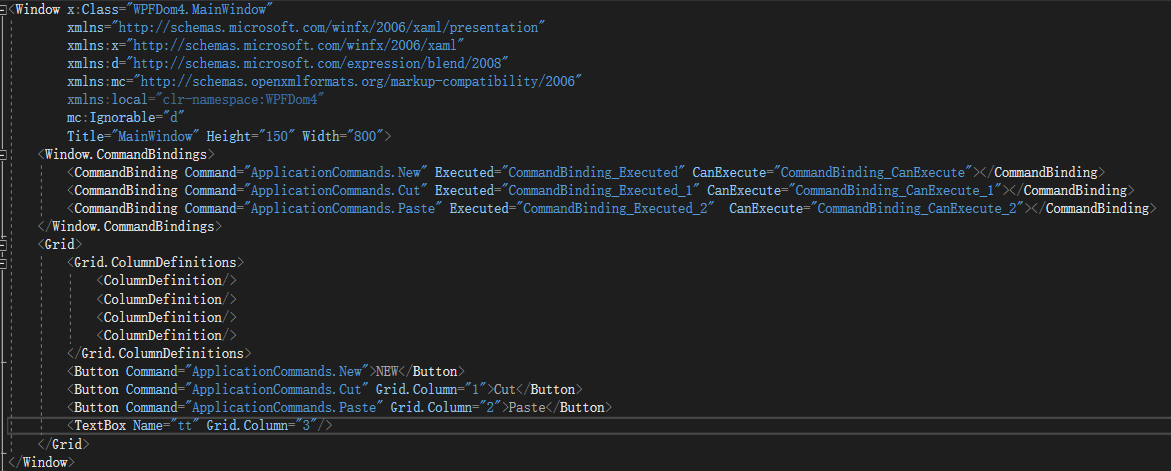The height and width of the screenshot is (471, 1171).
Task: Click the TextBox Name value tt
Action: [x=182, y=425]
